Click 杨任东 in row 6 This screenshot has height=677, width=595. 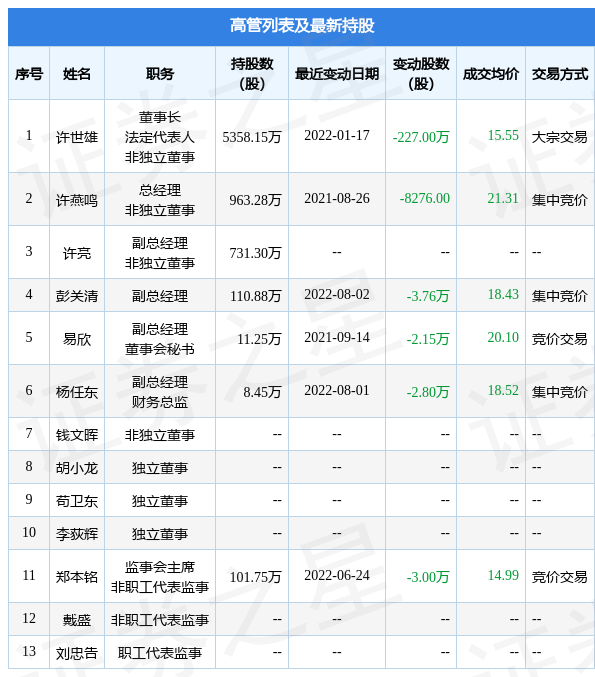(77, 392)
